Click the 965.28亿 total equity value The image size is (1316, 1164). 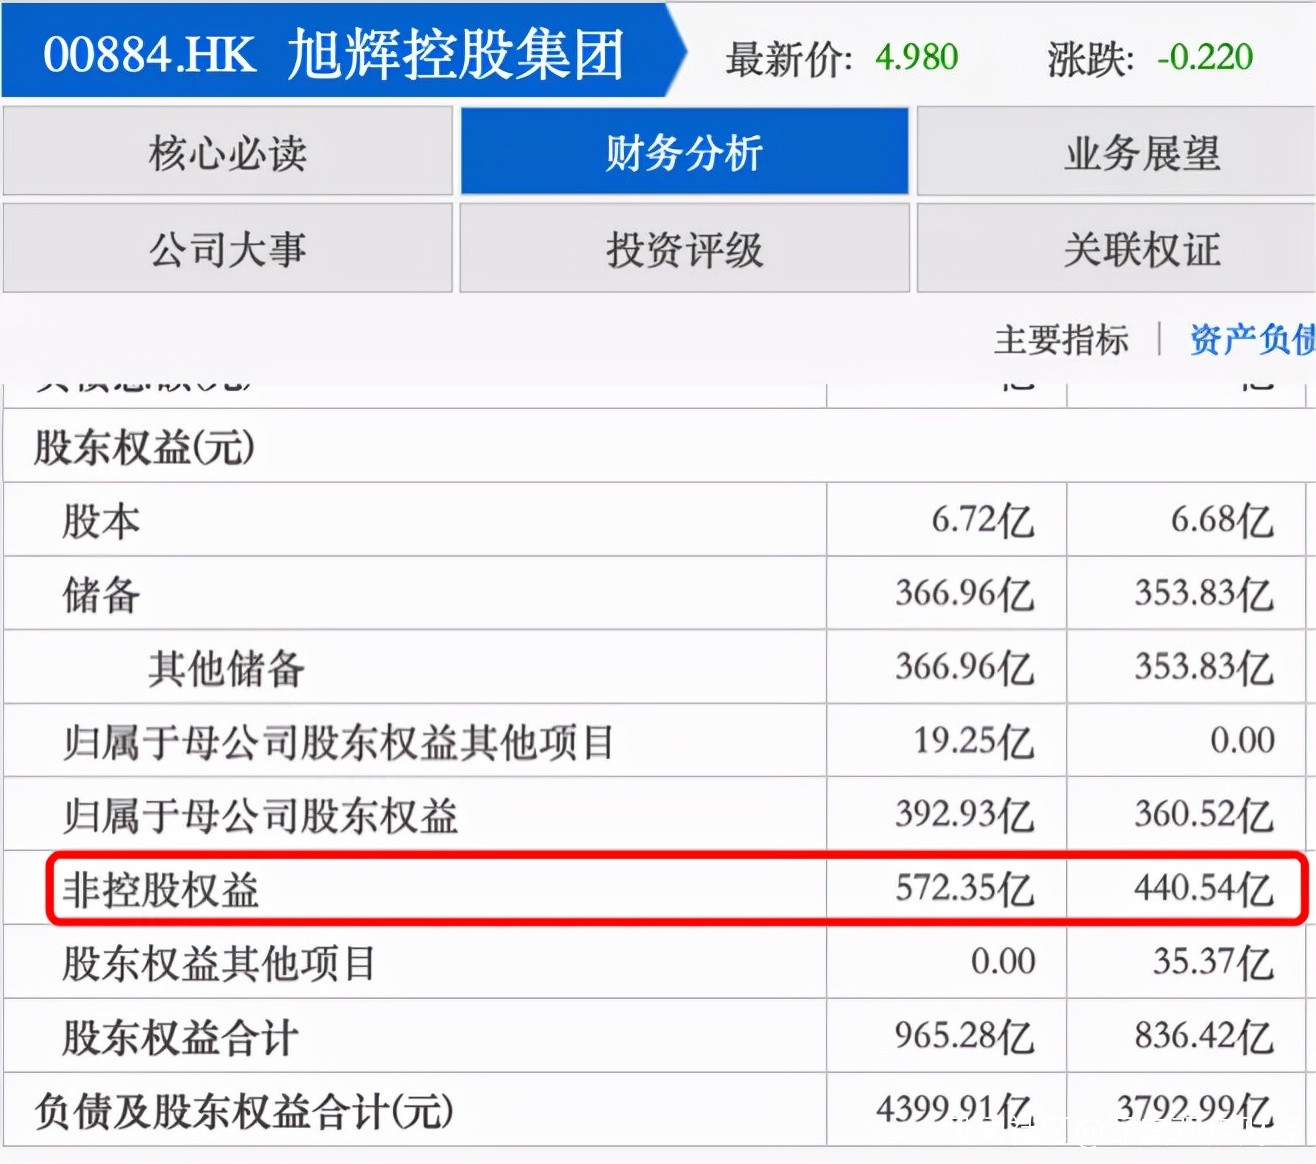964,1038
